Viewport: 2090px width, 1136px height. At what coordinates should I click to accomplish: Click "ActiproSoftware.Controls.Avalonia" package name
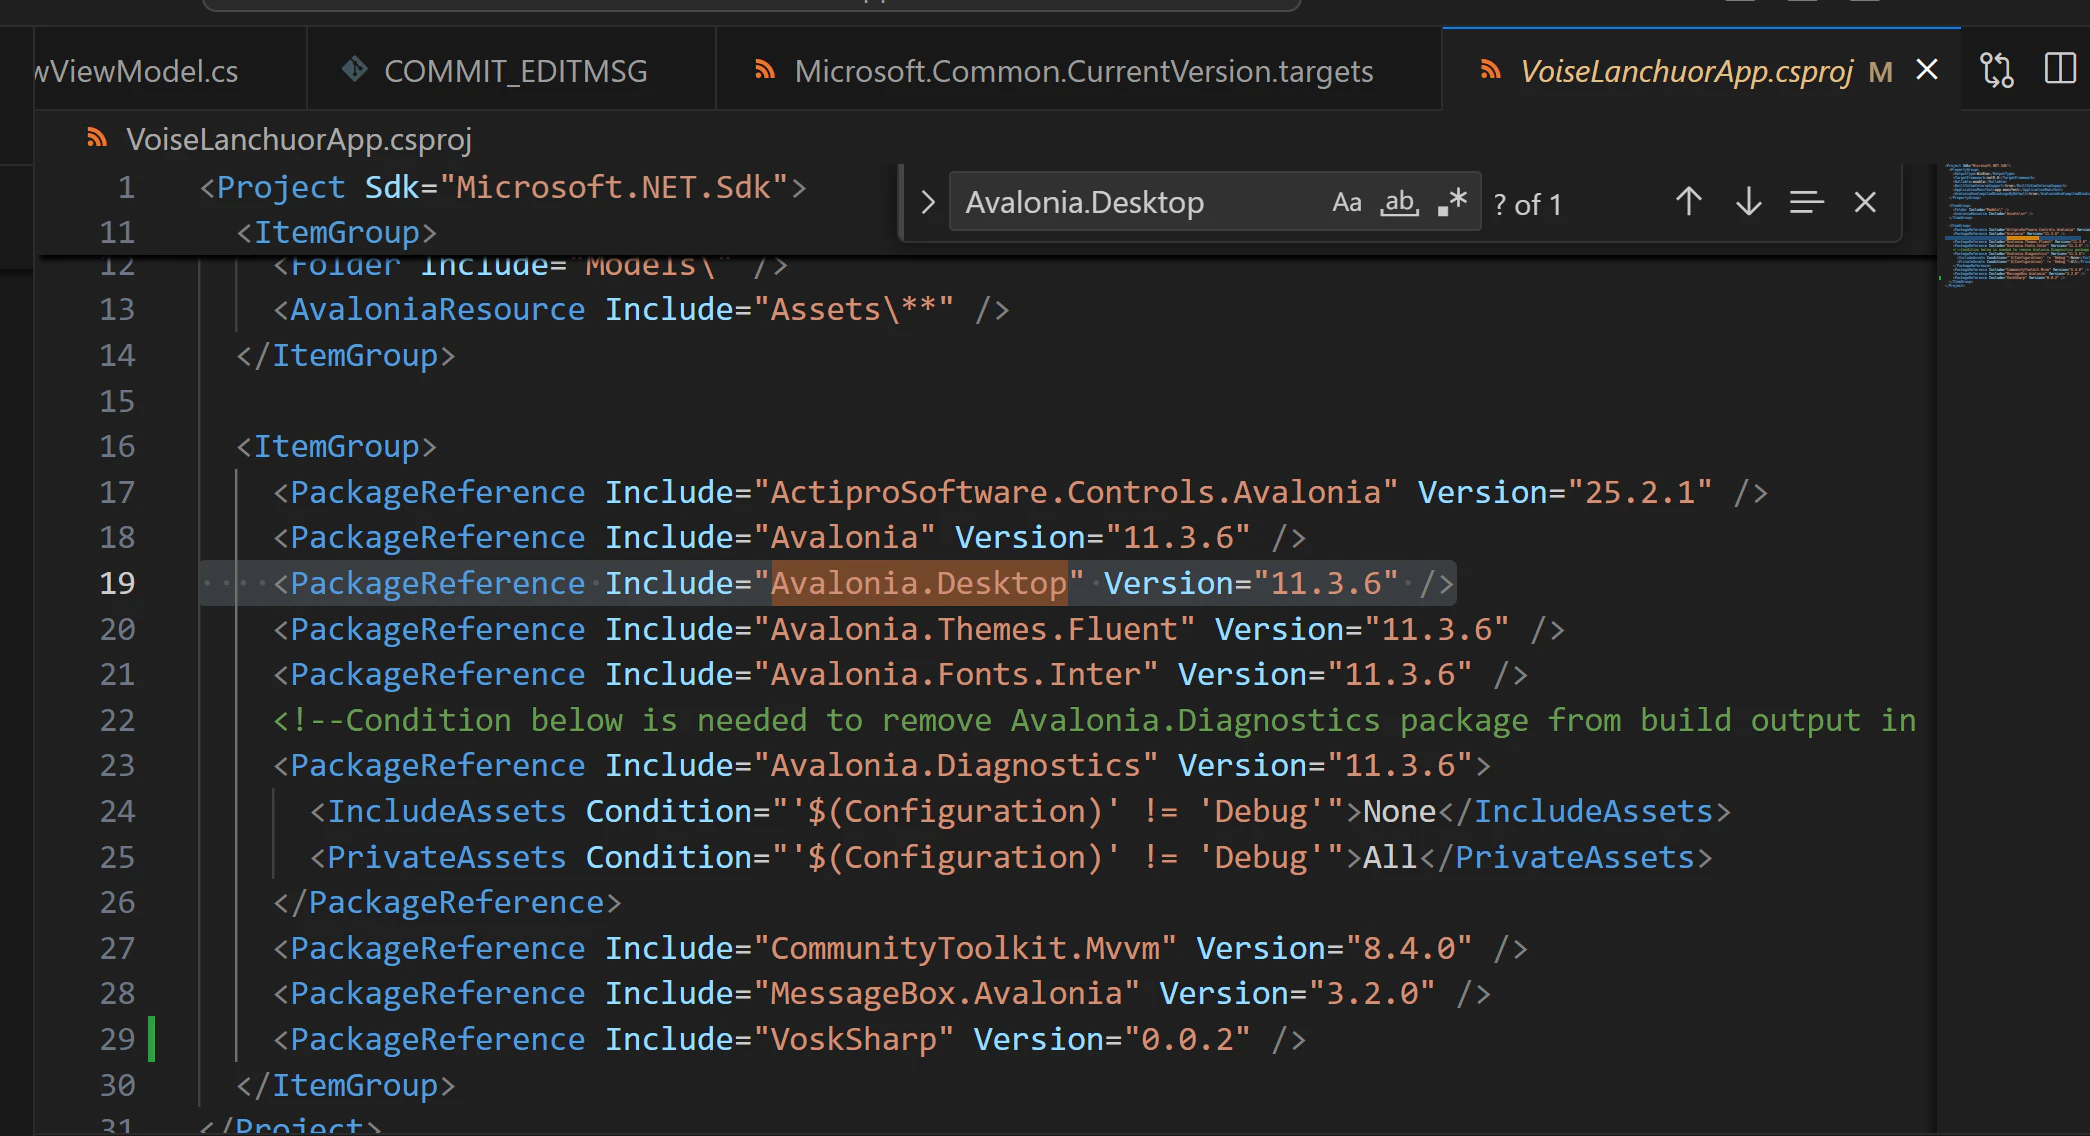pyautogui.click(x=1076, y=492)
